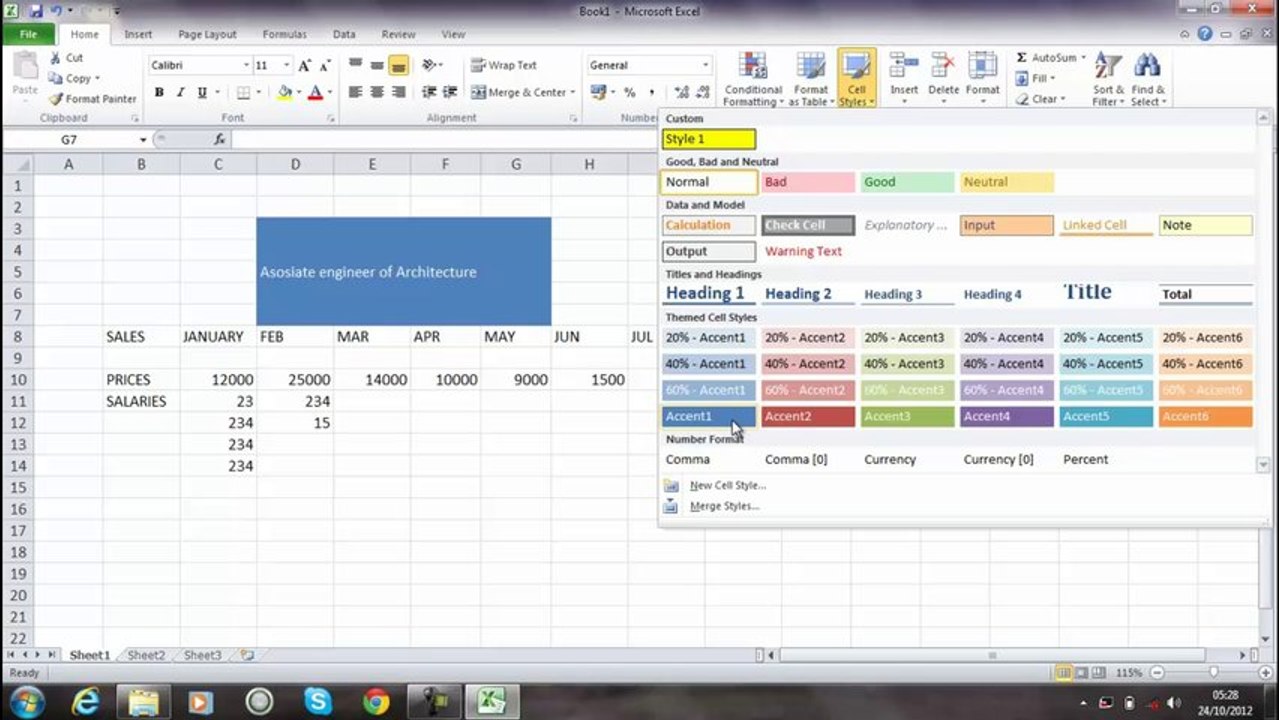Click the Shrink Font icon
This screenshot has height=720, width=1279.
coord(326,65)
